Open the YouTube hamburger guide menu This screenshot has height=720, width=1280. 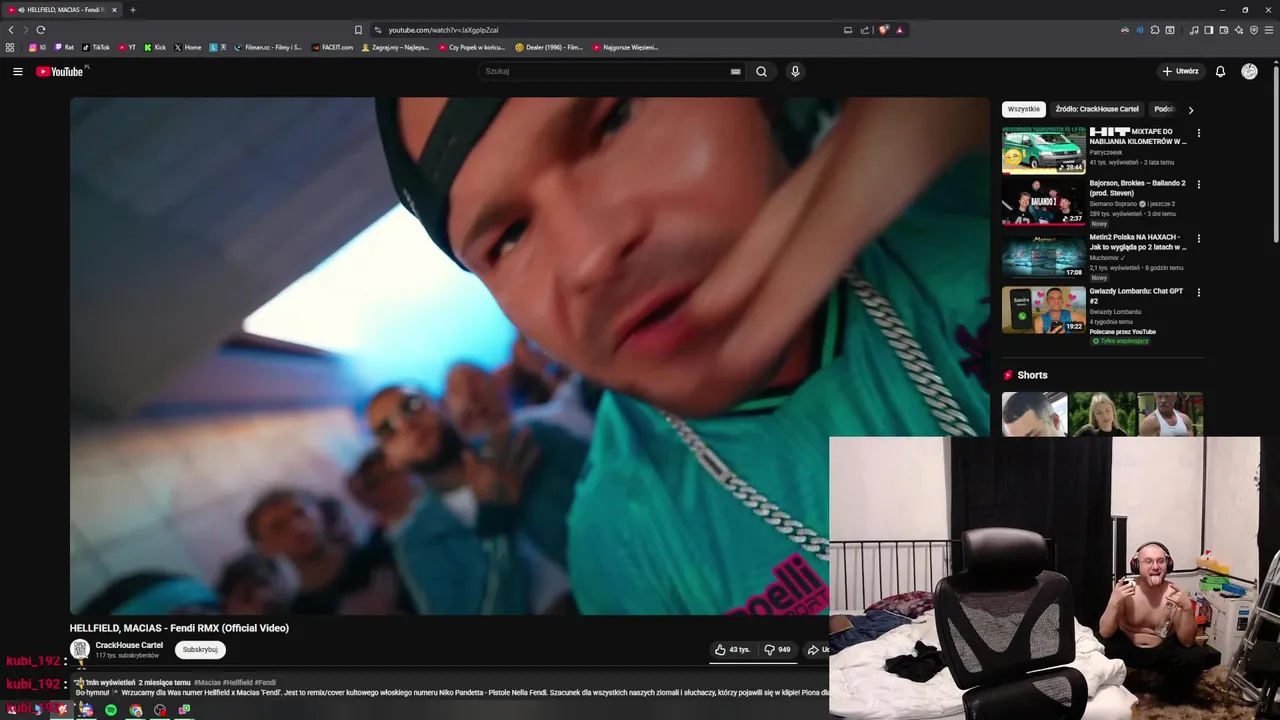(17, 72)
